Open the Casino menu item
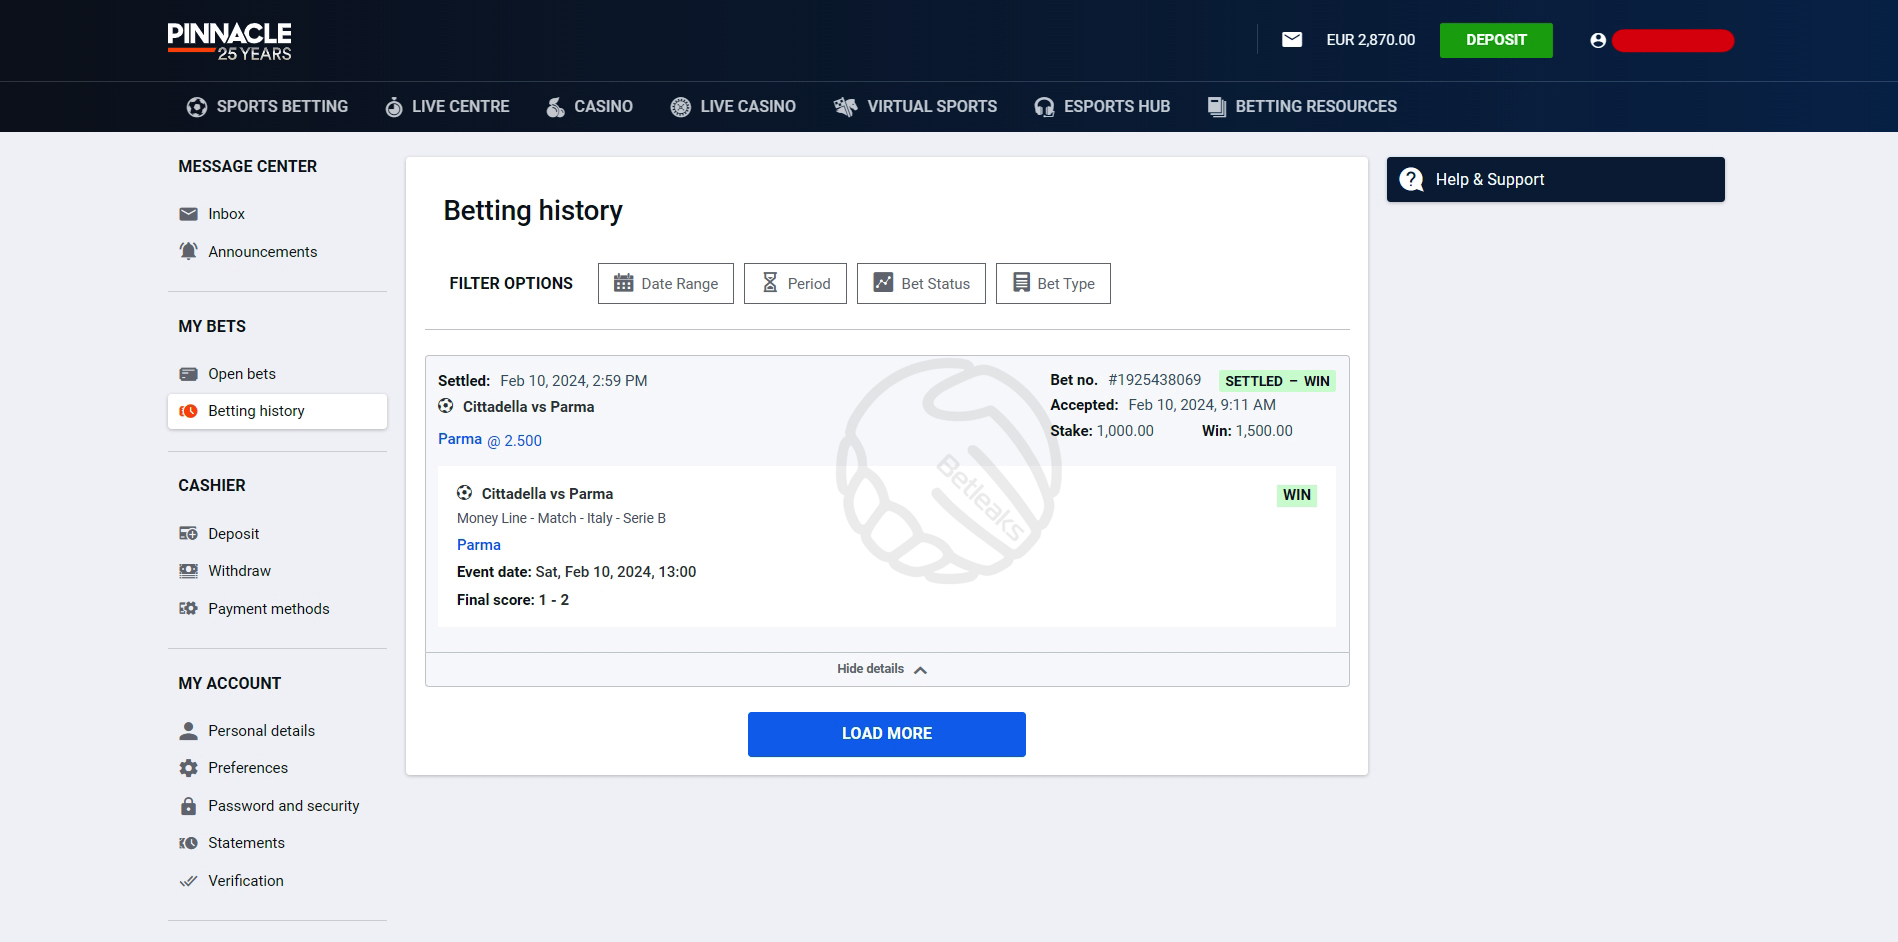Viewport: 1898px width, 942px height. pyautogui.click(x=589, y=107)
